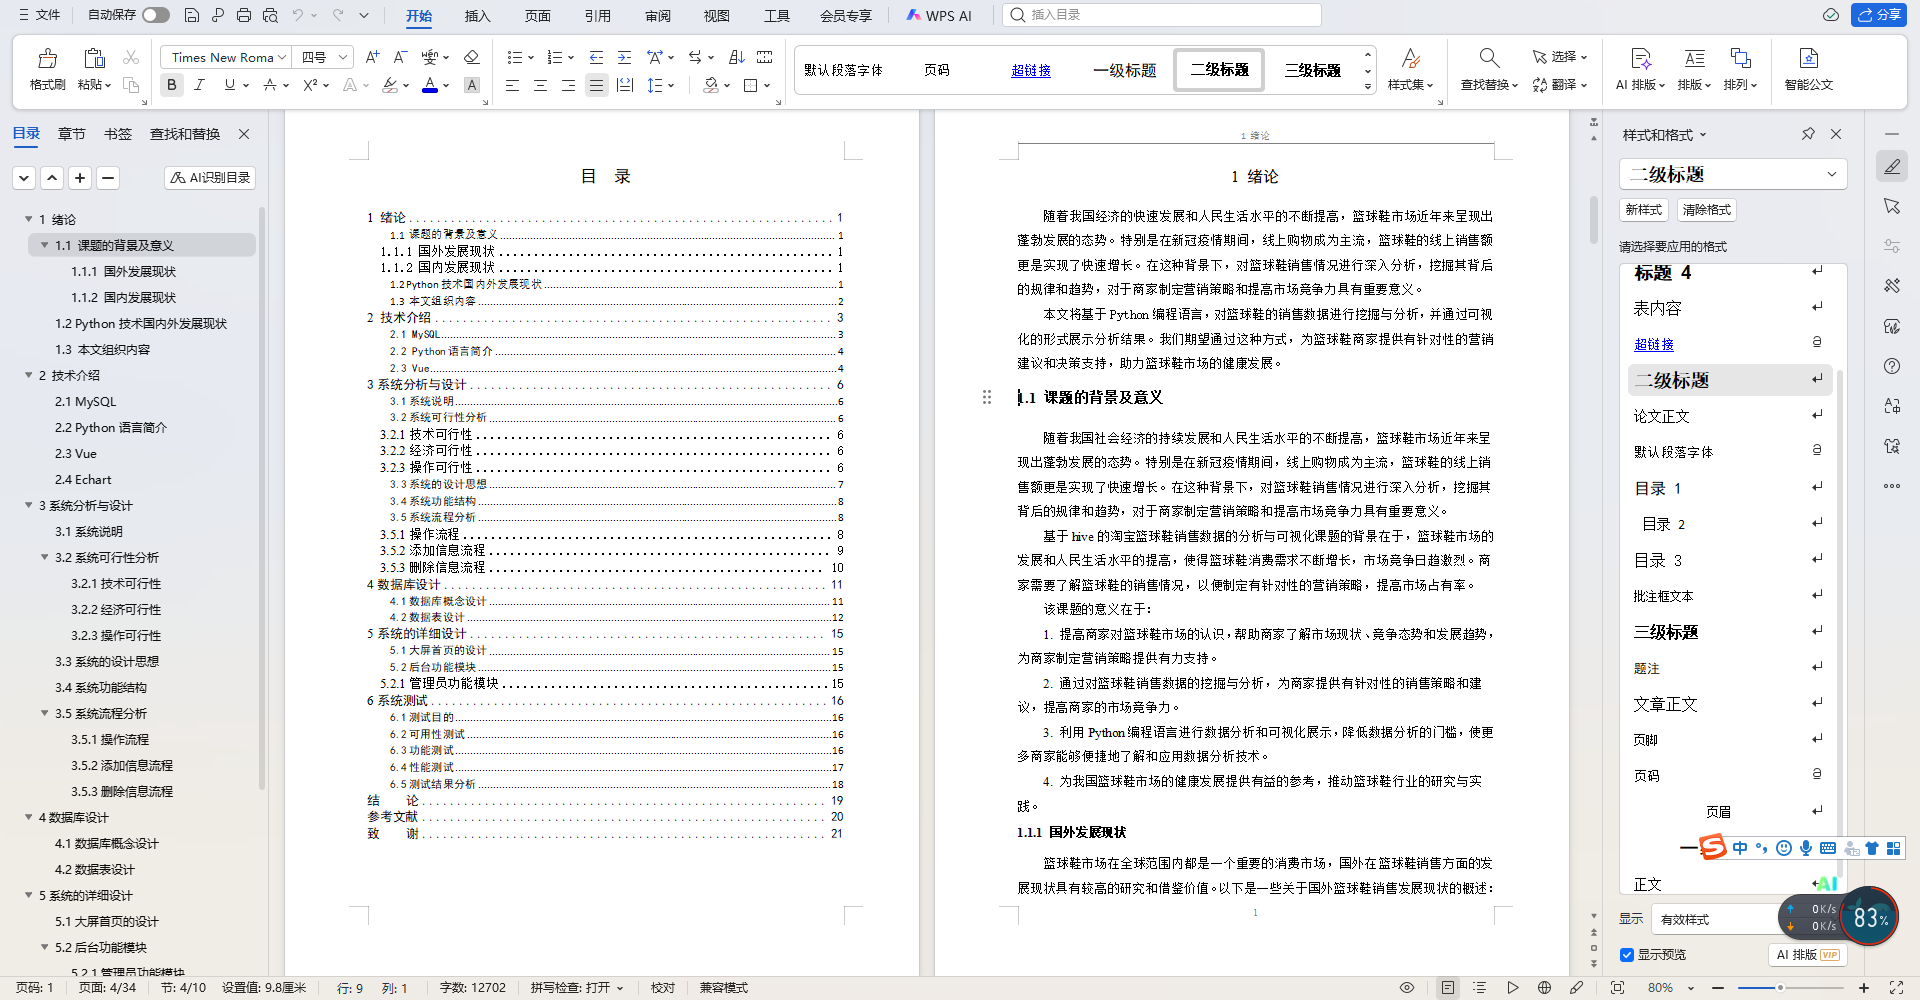Click the zoom slider handle in status bar
Viewport: 1920px width, 1000px height.
(1780, 988)
